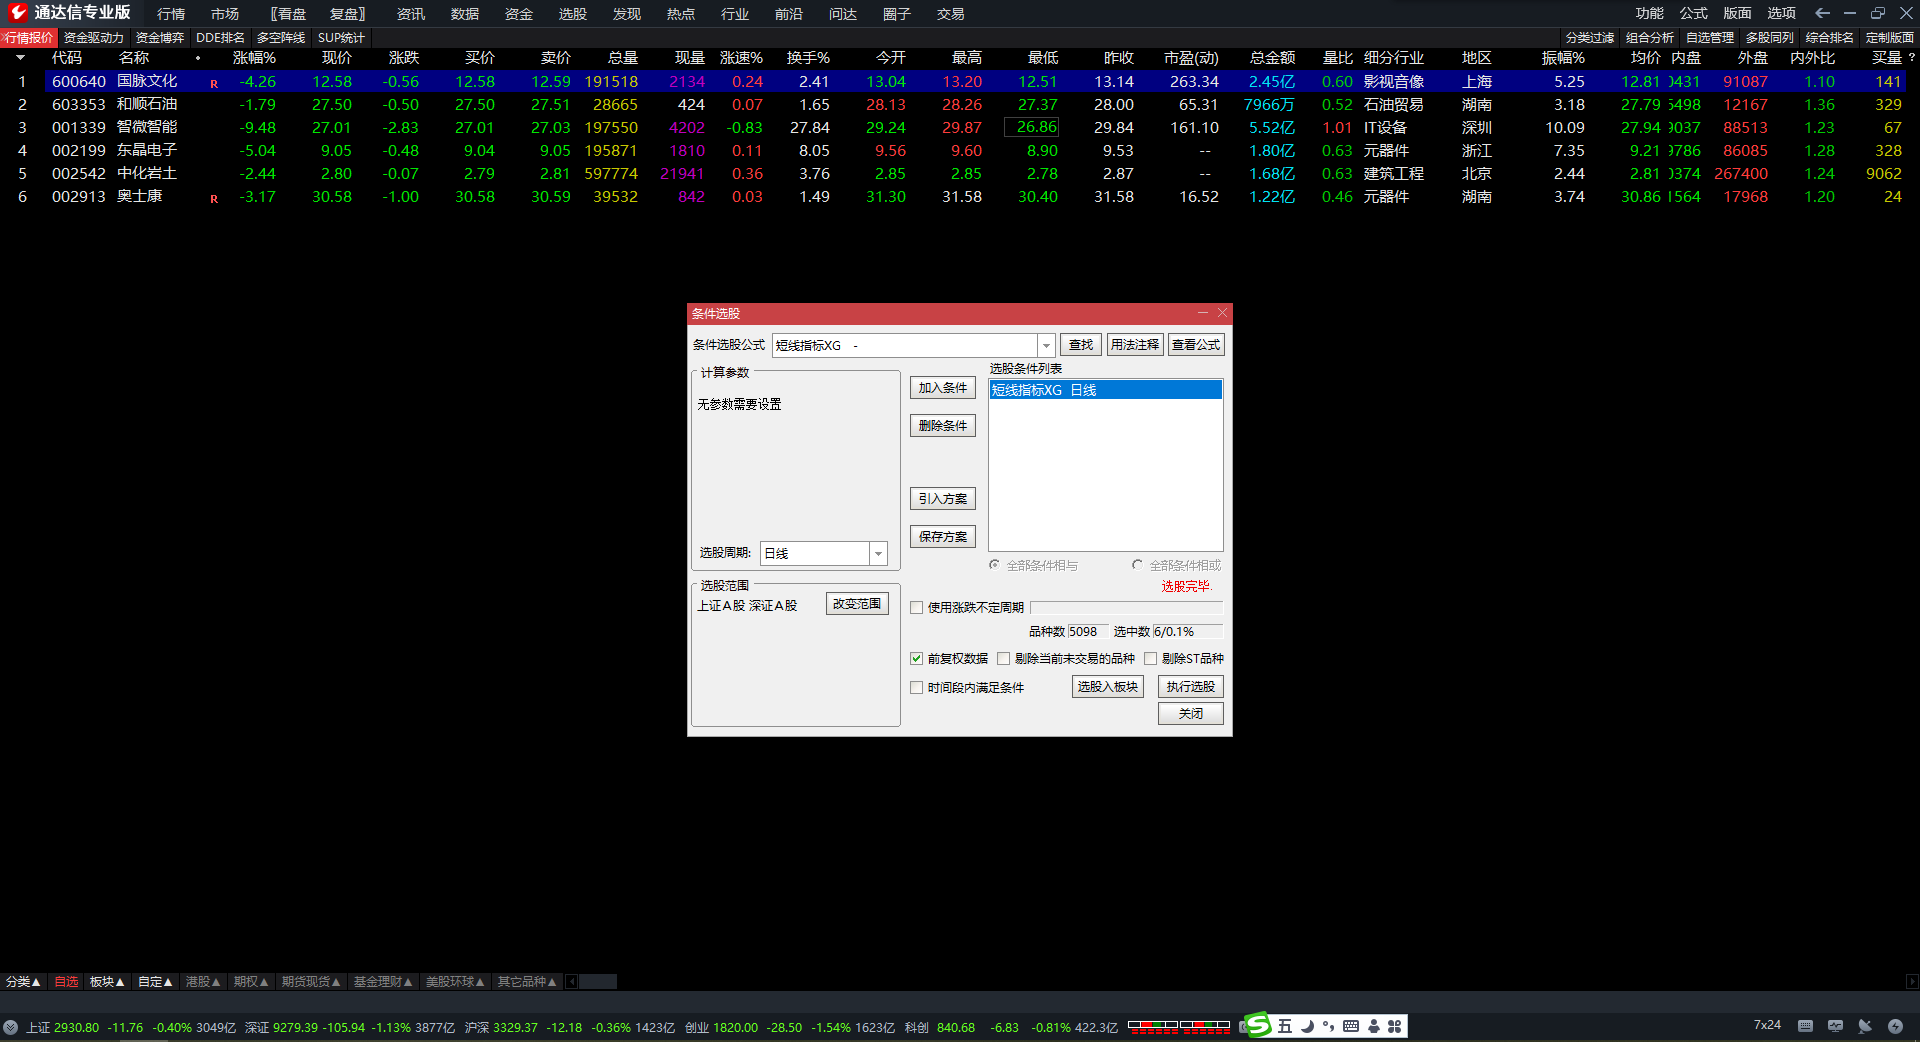Viewport: 1920px width, 1042px height.
Task: Enable the 时间段内满足条件 checkbox
Action: pyautogui.click(x=916, y=687)
